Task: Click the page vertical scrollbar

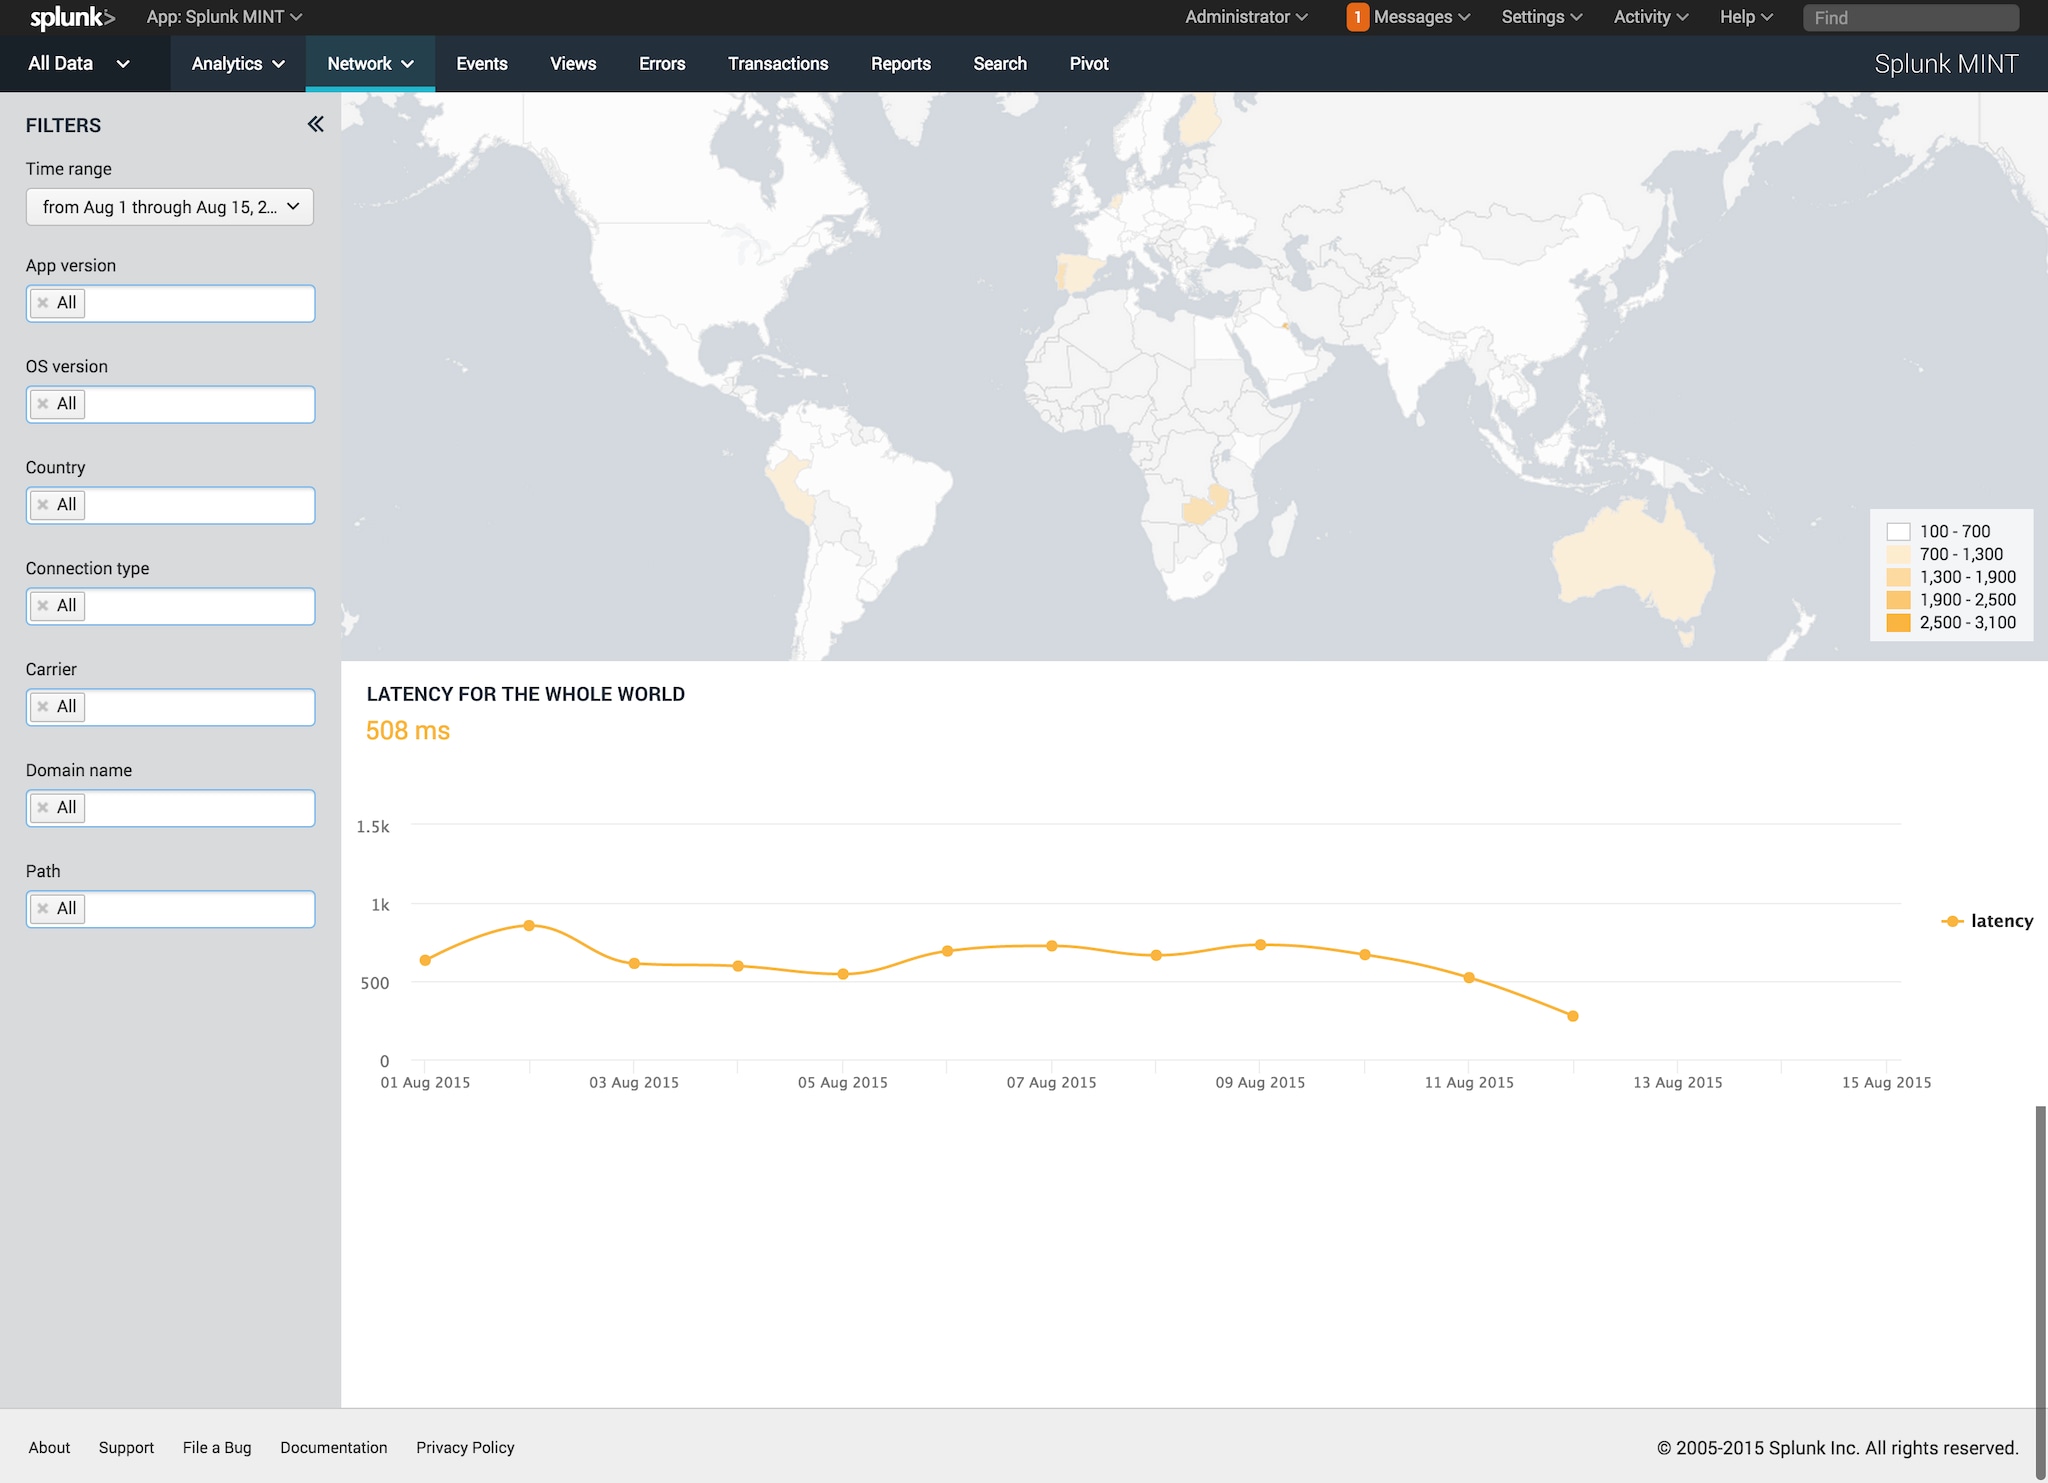Action: [x=2041, y=1290]
